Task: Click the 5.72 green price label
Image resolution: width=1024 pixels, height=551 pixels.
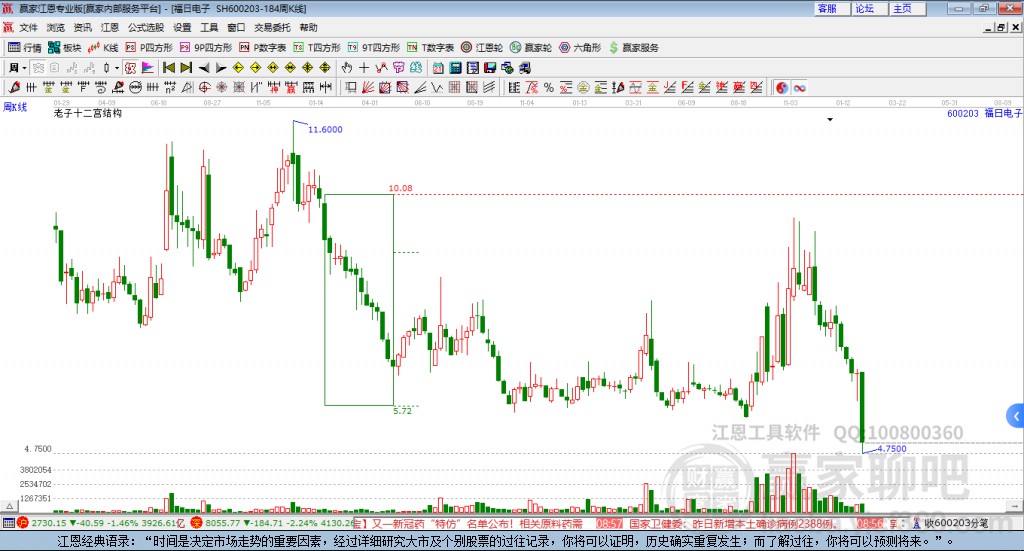Action: 402,411
